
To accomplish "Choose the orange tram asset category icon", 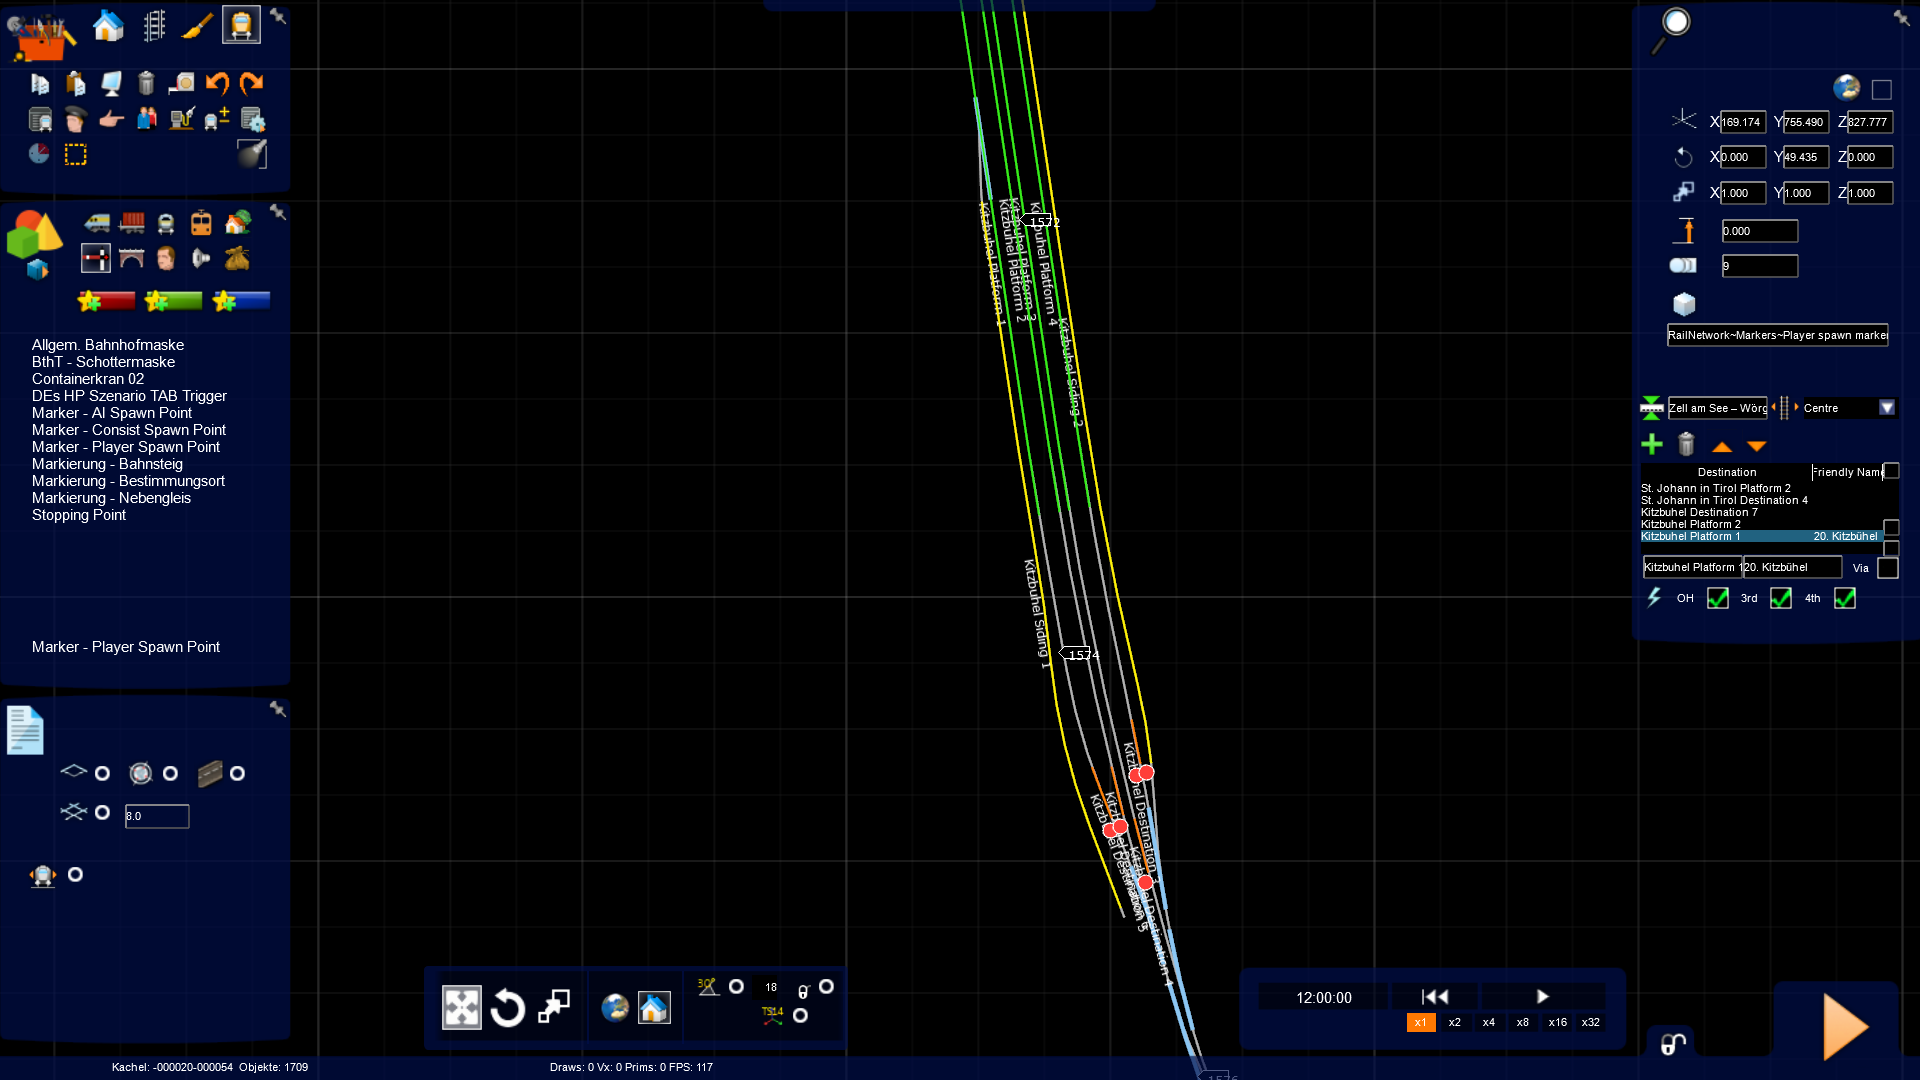I will [x=201, y=222].
